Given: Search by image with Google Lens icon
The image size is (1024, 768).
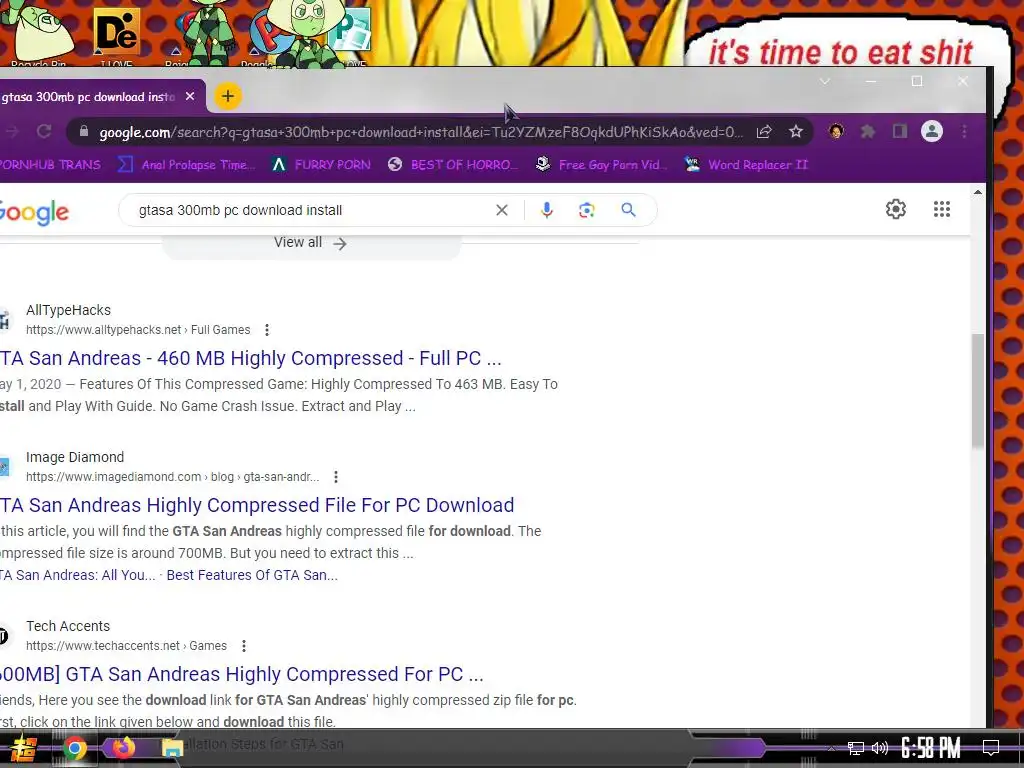Looking at the screenshot, I should click(586, 210).
